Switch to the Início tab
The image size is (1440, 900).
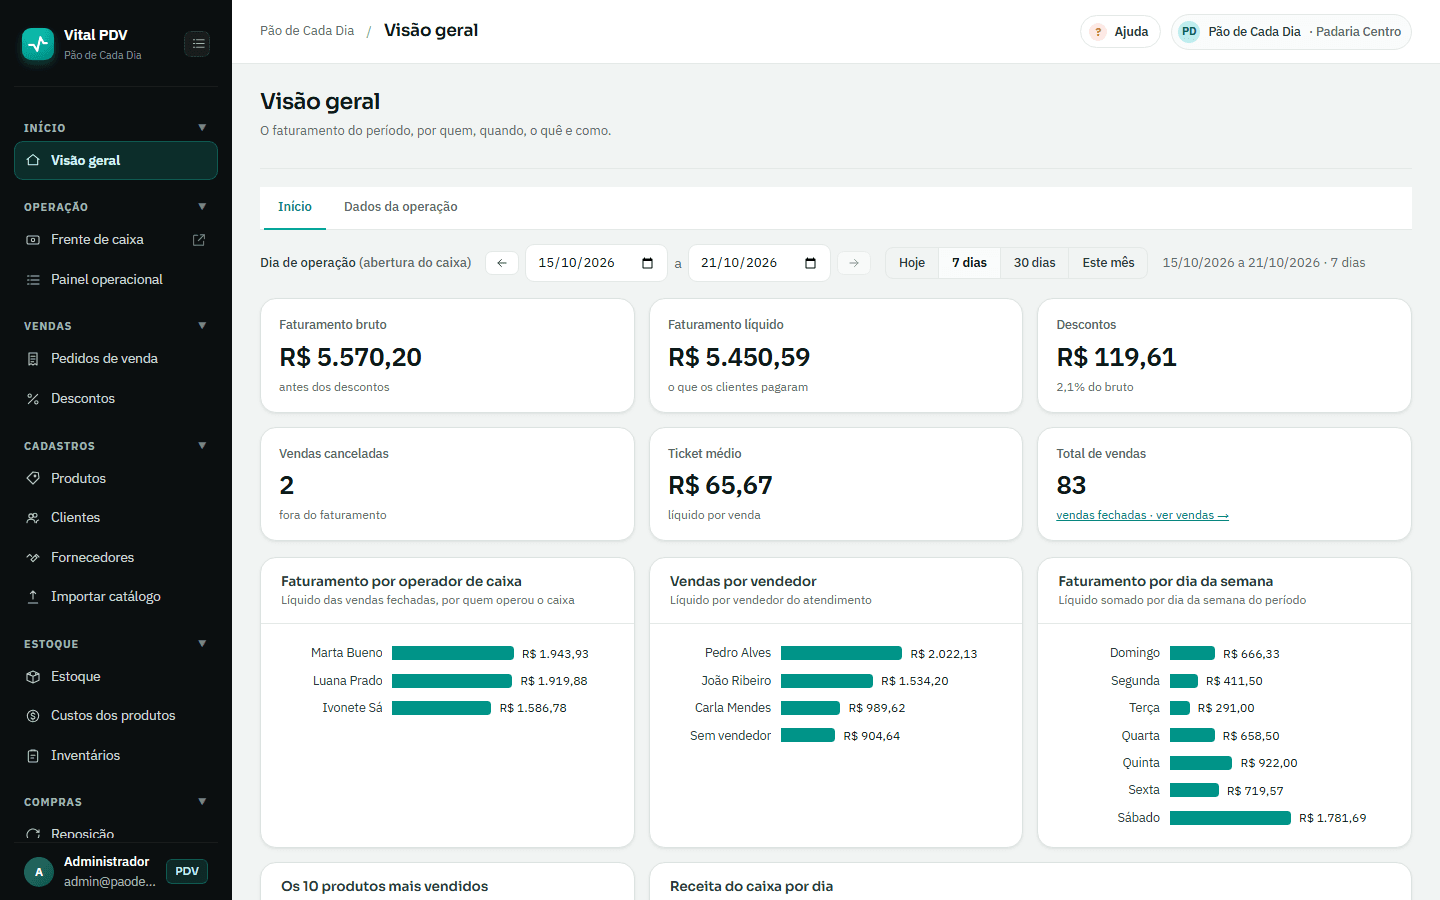[295, 207]
